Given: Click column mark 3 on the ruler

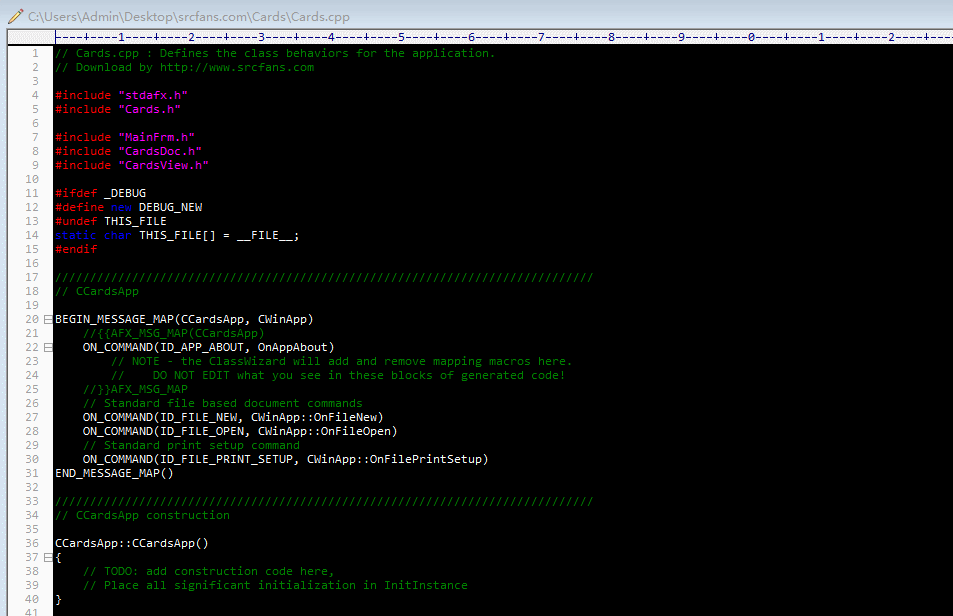Looking at the screenshot, I should click(x=261, y=37).
